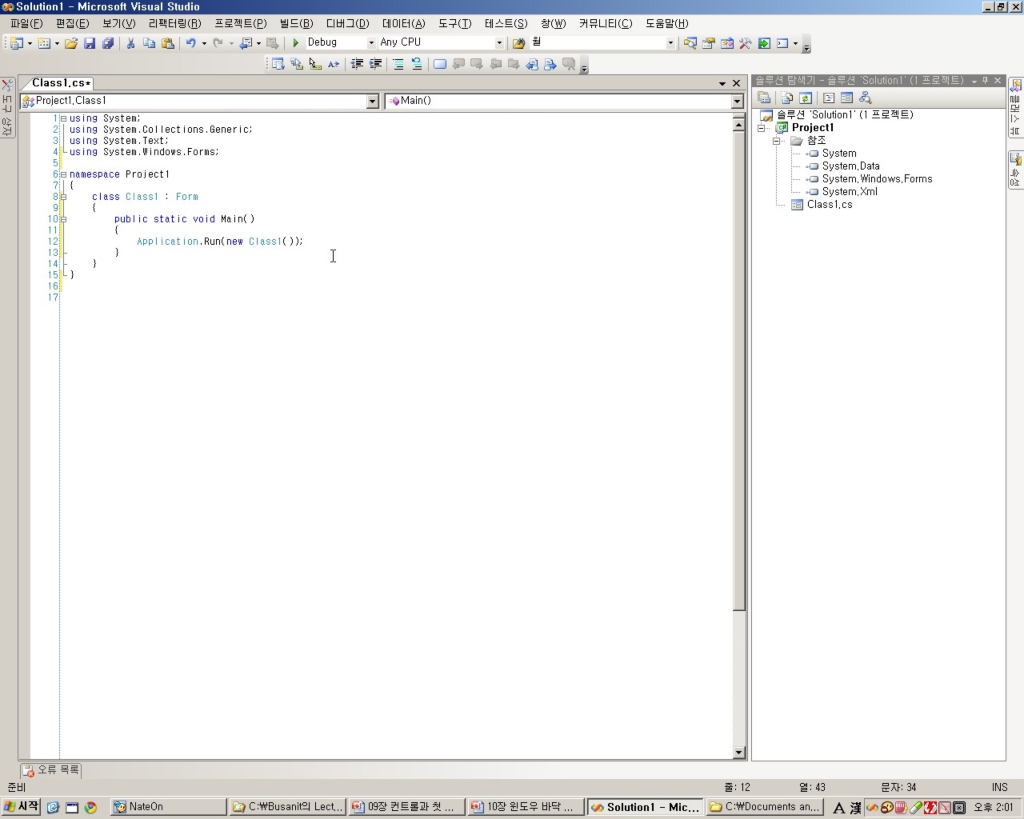Click the Copy toolbar icon
The image size is (1024, 819).
point(149,43)
